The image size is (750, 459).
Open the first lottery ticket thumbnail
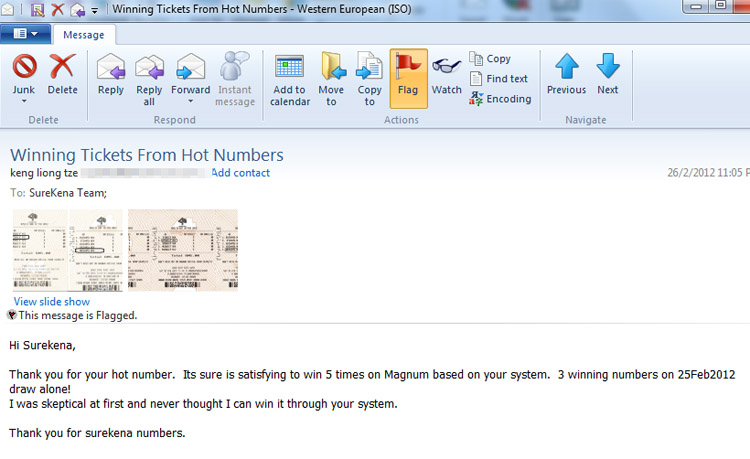(40, 251)
